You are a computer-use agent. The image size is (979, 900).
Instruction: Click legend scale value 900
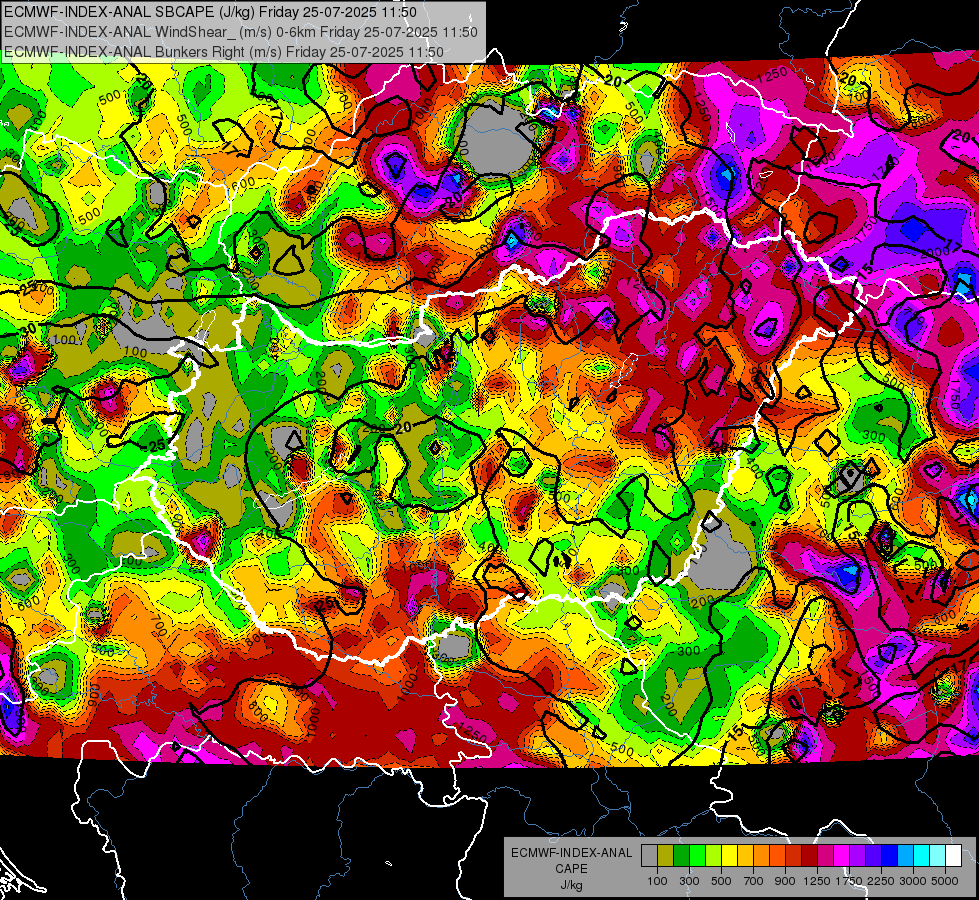click(x=785, y=881)
